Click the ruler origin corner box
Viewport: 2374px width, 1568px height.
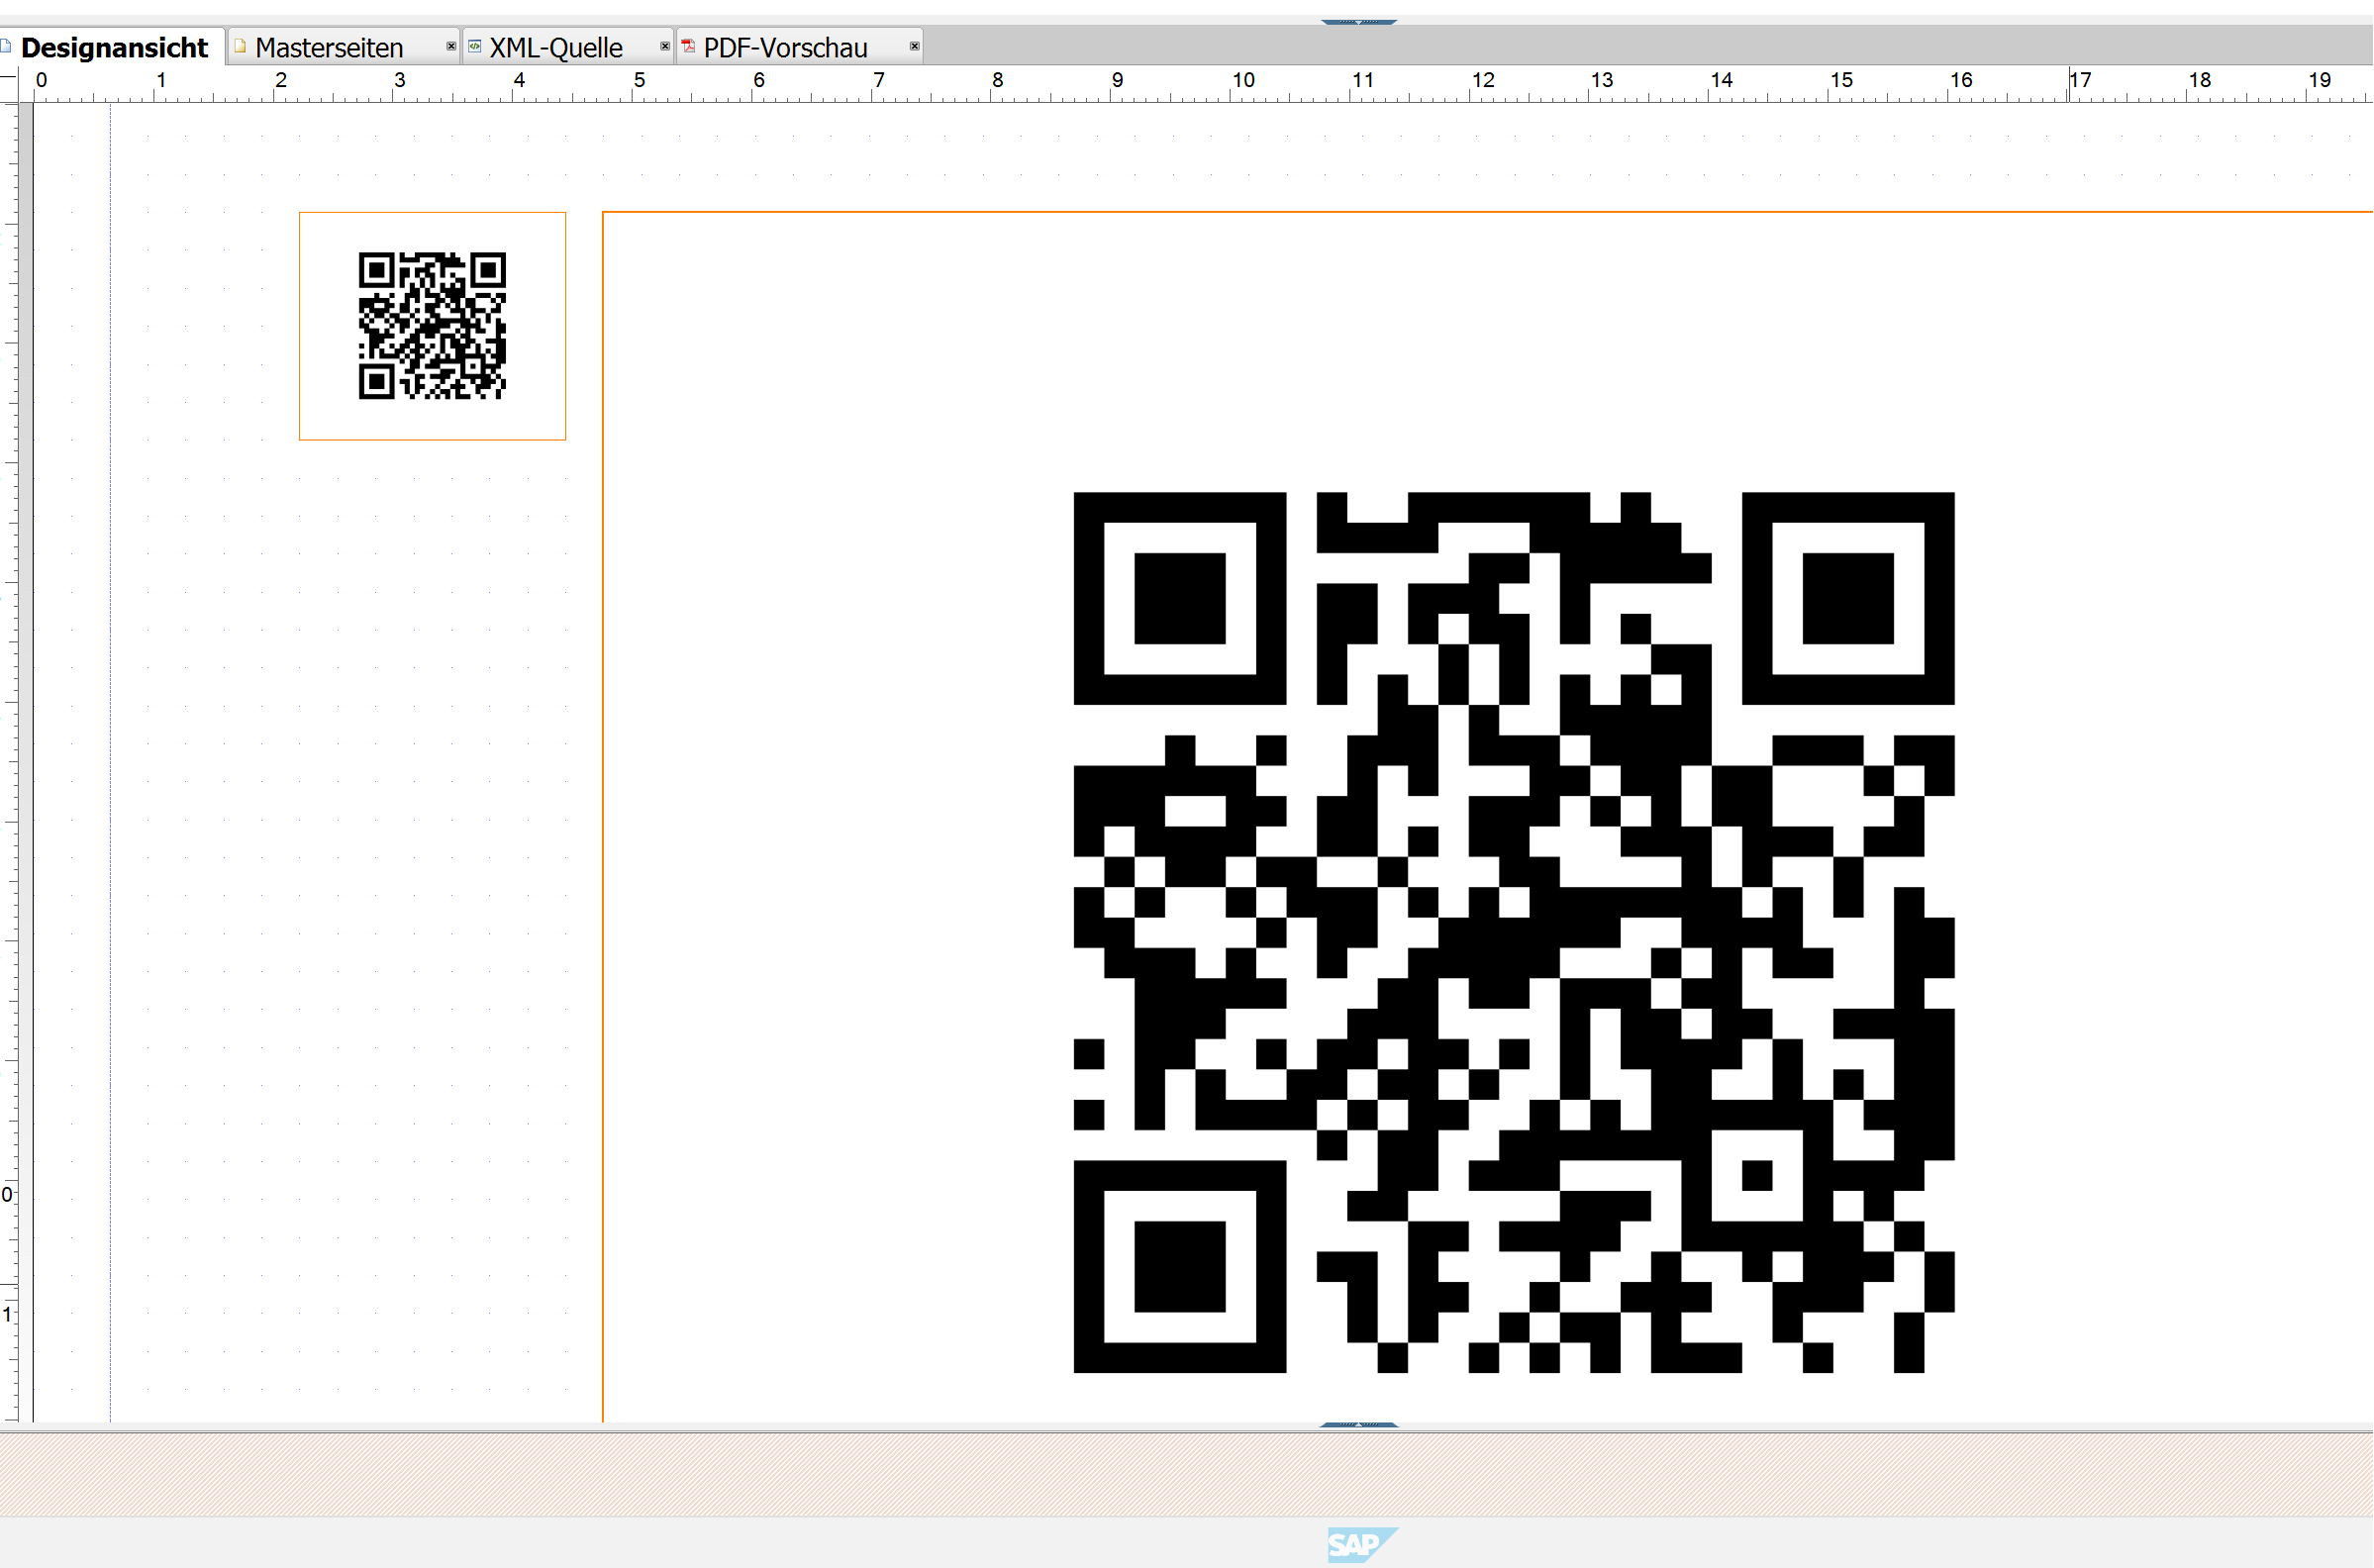[x=8, y=84]
